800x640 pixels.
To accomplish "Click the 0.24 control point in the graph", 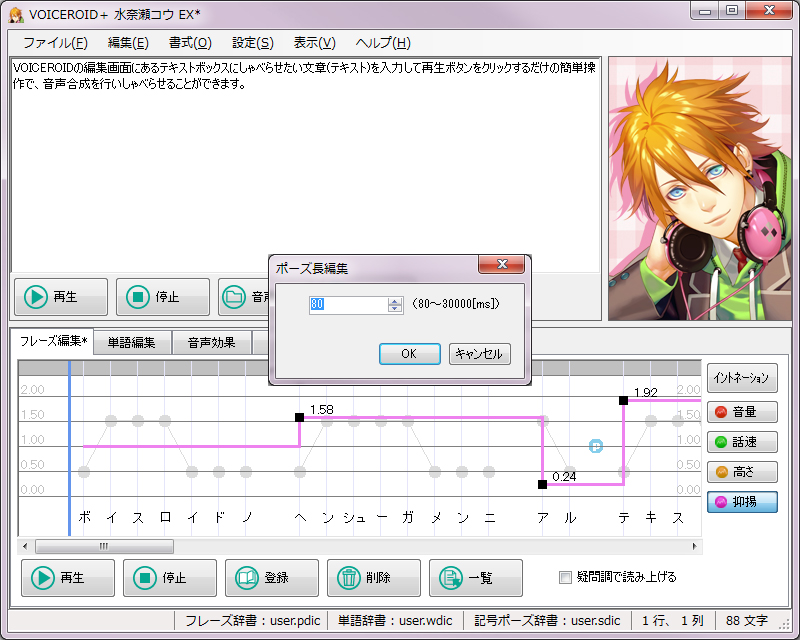I will 542,484.
